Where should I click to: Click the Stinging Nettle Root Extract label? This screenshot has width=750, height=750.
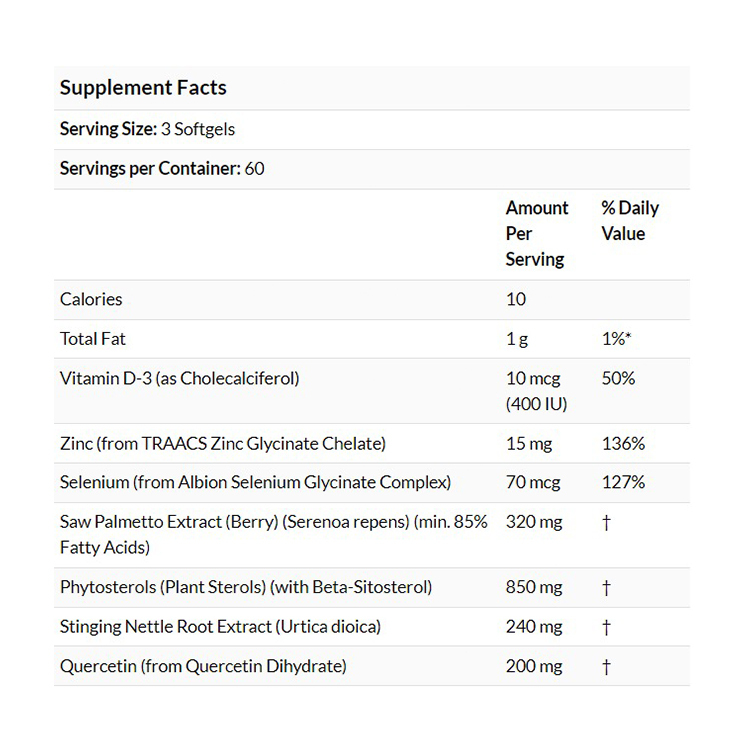tap(220, 627)
